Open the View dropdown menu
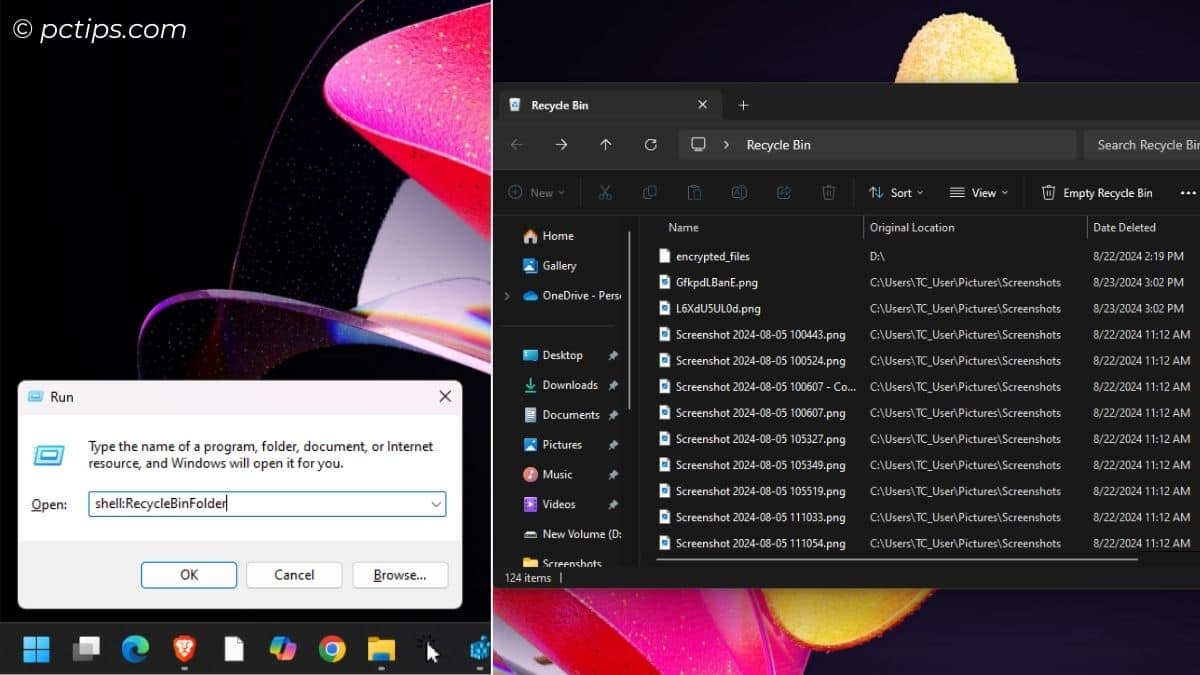The height and width of the screenshot is (675, 1200). coord(979,193)
